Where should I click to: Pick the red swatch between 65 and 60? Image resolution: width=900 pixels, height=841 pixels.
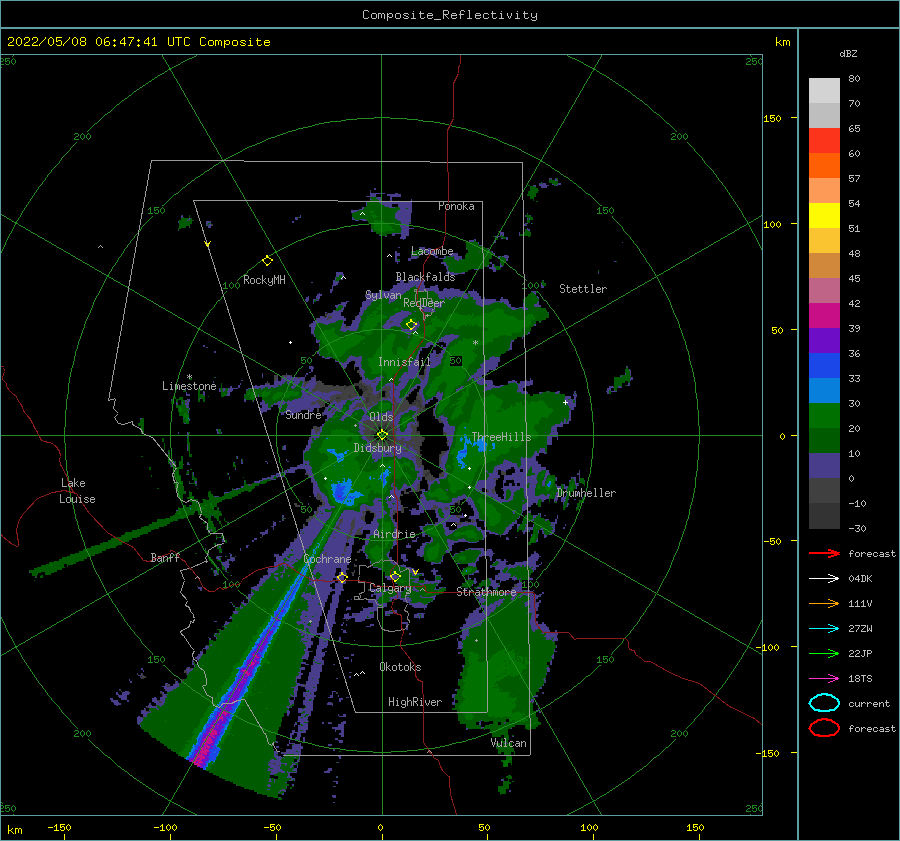pos(824,141)
